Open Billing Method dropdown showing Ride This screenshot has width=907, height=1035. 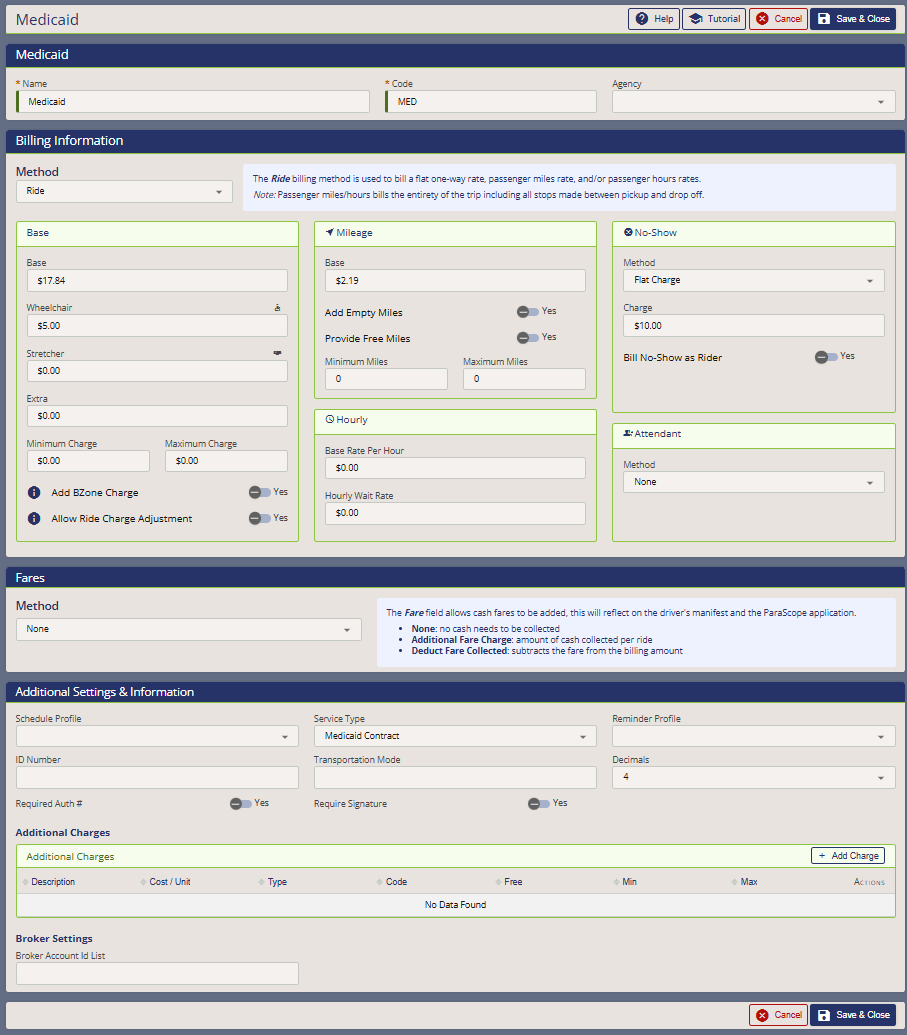(124, 191)
